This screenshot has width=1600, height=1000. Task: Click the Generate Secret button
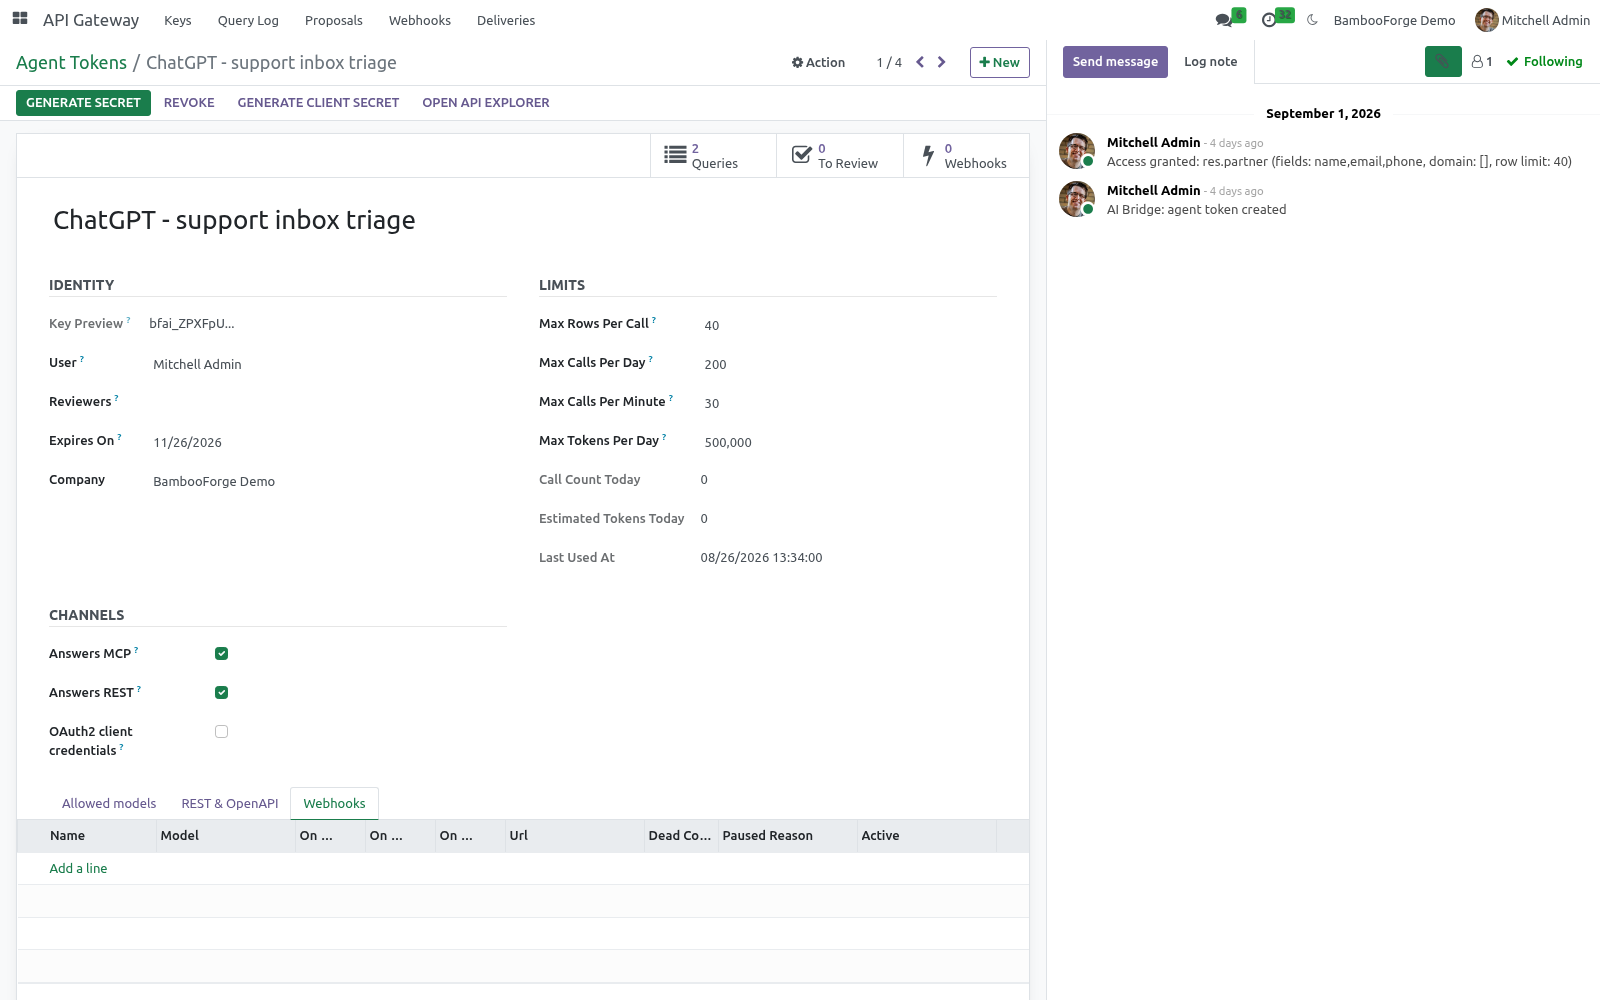(x=83, y=103)
